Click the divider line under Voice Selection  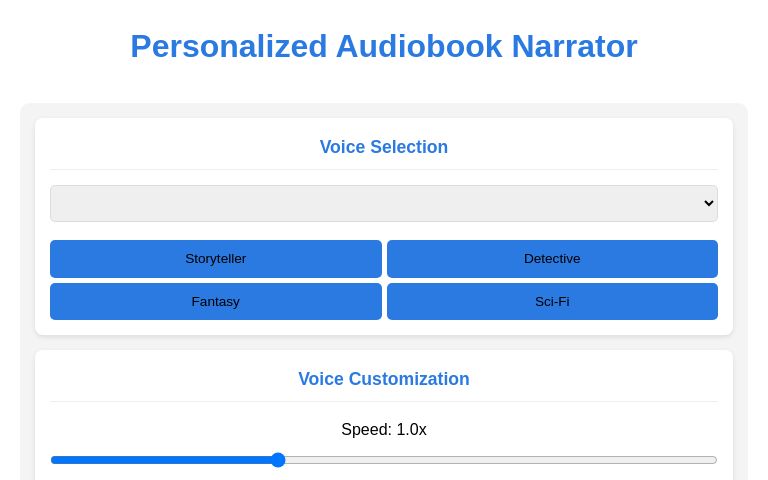coord(383,170)
